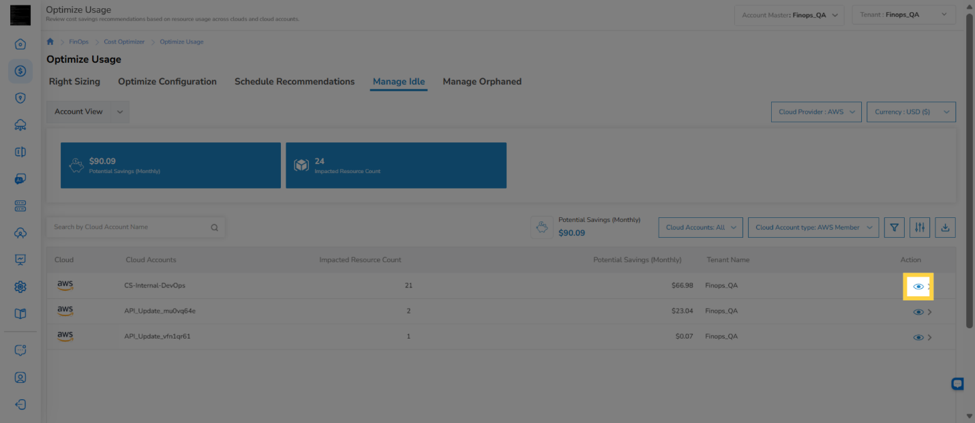Click the API_Update_vfn1qr61 account name
The image size is (975, 423).
point(157,337)
